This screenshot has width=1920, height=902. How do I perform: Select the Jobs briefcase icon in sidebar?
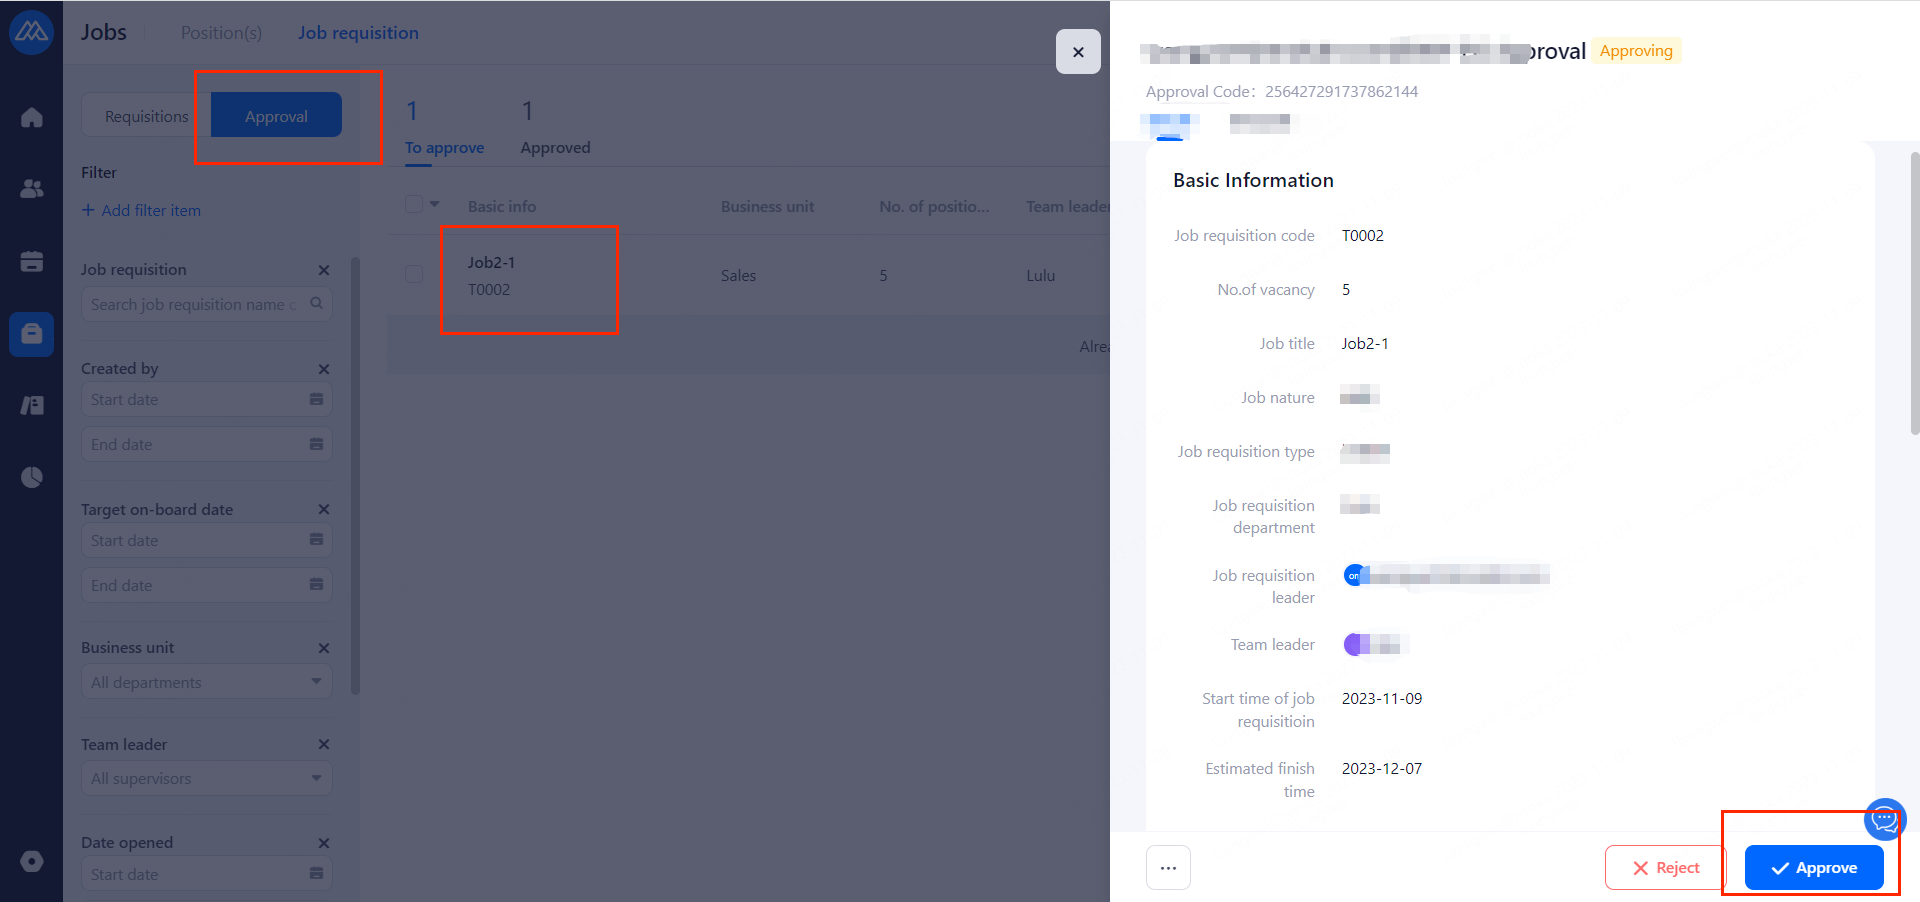click(x=32, y=334)
